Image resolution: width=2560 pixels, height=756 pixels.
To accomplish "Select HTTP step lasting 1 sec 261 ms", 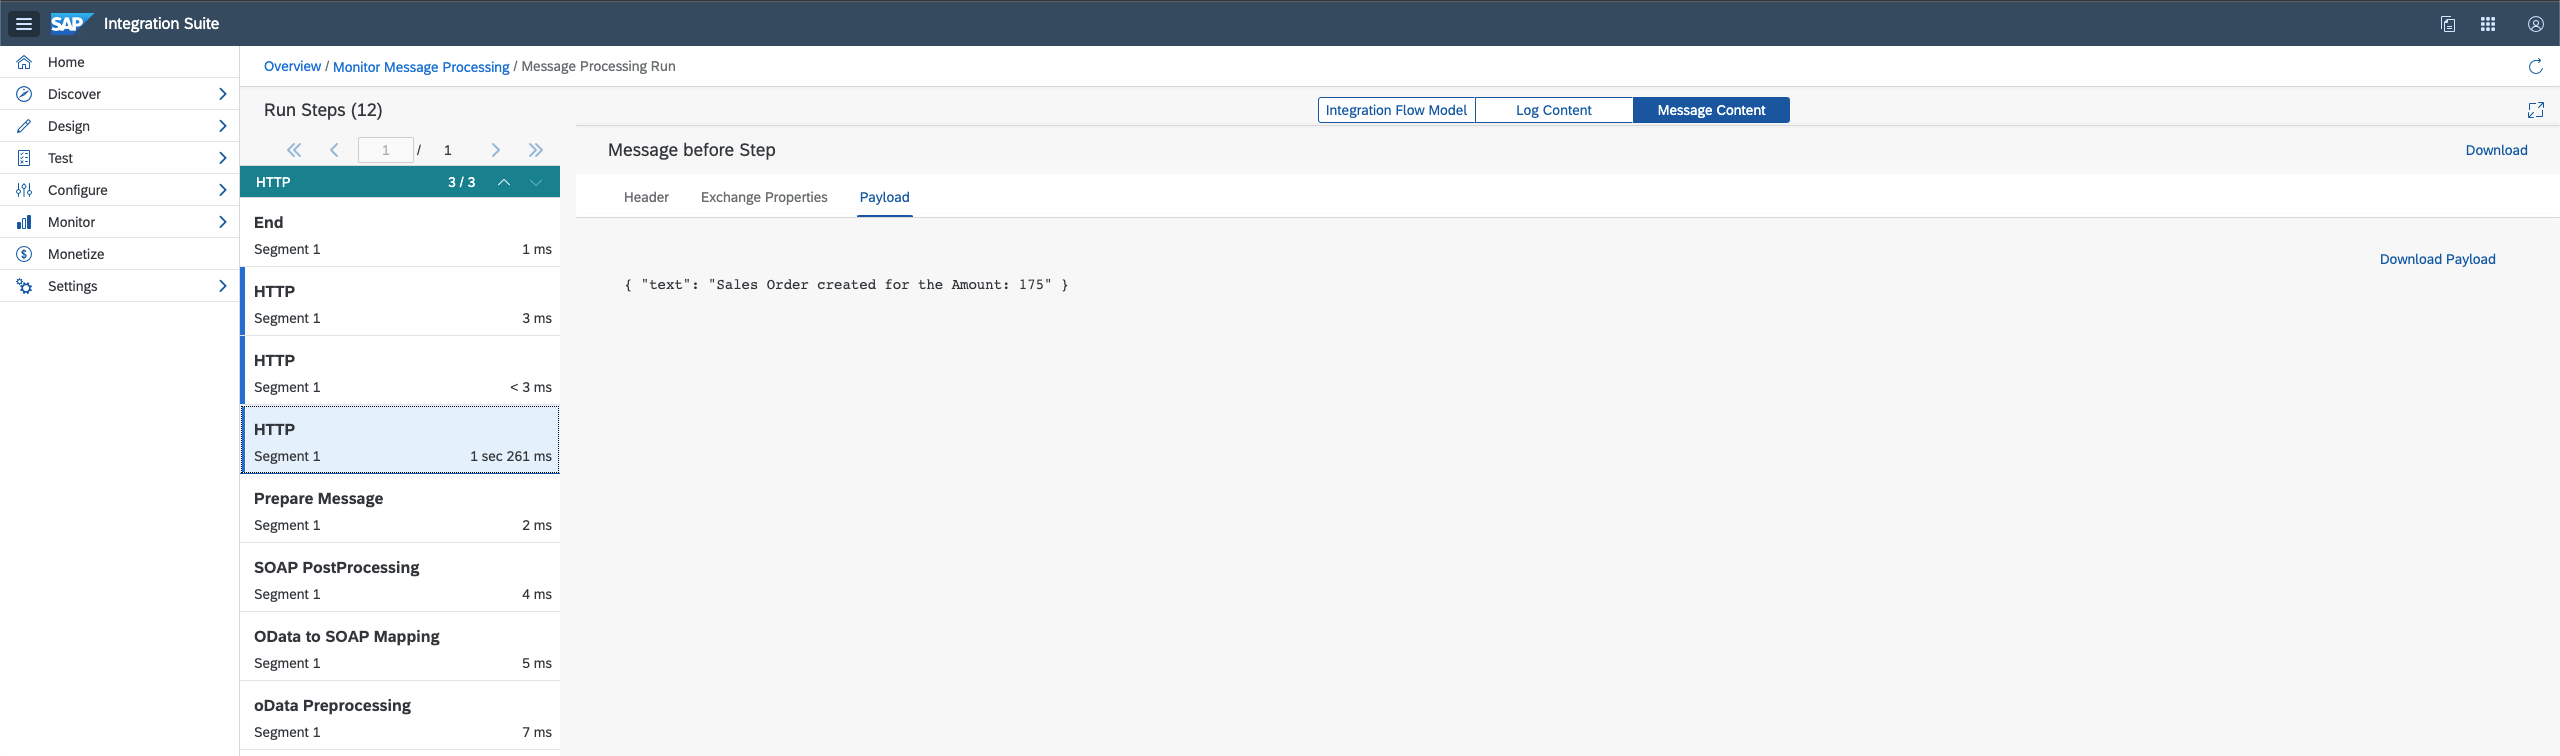I will click(400, 440).
